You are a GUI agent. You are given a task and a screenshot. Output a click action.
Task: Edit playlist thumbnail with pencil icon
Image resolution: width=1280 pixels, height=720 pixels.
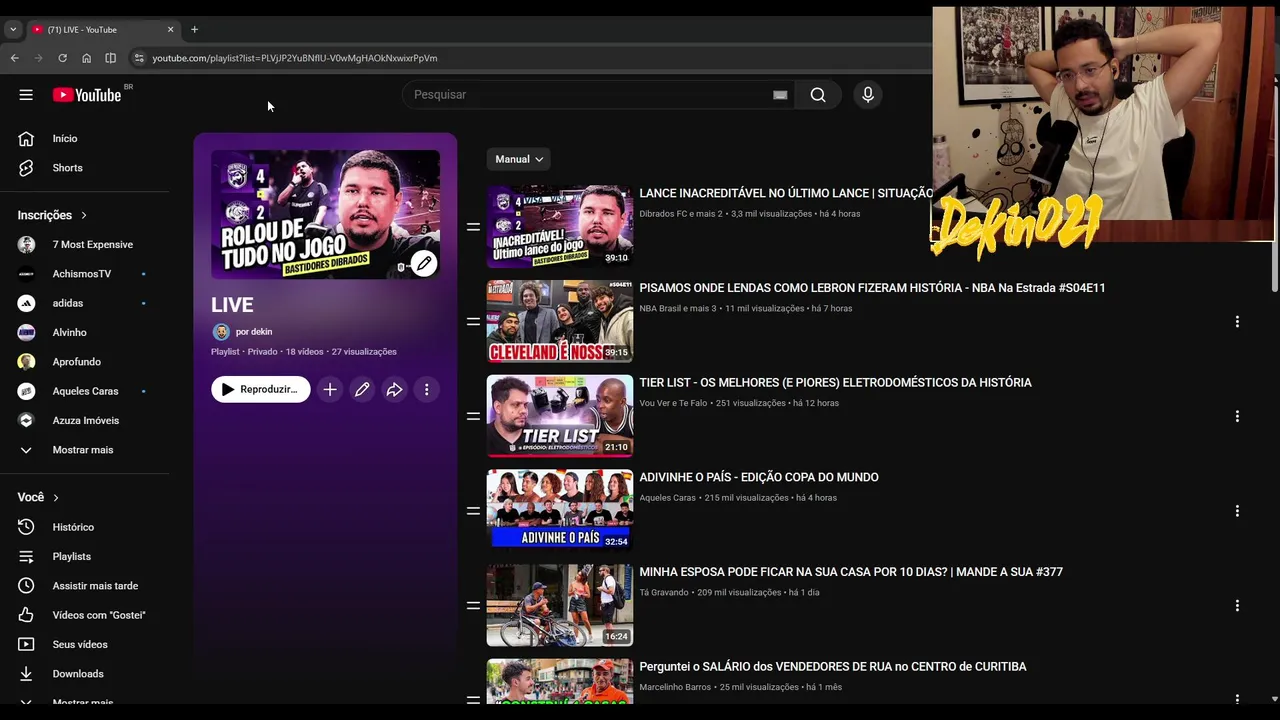coord(424,263)
